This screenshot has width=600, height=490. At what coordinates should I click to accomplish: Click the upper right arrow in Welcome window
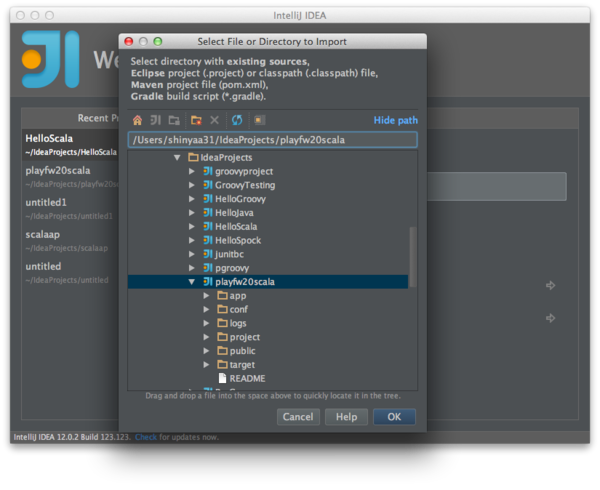pyautogui.click(x=550, y=285)
